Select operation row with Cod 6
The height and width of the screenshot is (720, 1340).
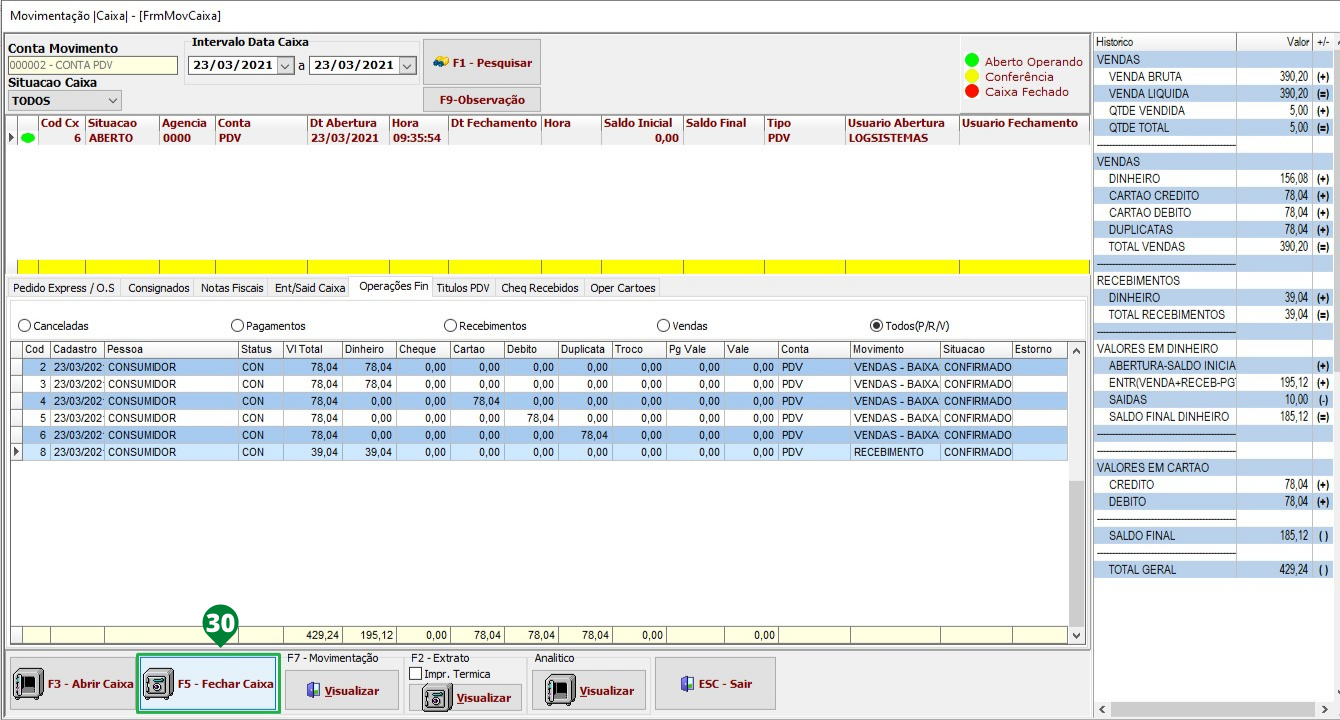[x=540, y=435]
